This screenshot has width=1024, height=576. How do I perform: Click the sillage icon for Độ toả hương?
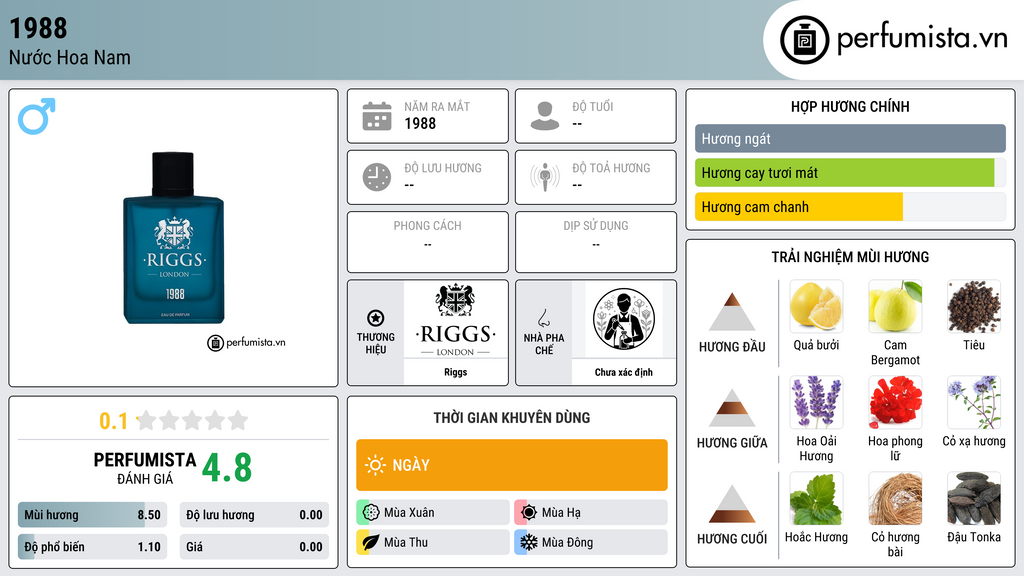(x=545, y=177)
